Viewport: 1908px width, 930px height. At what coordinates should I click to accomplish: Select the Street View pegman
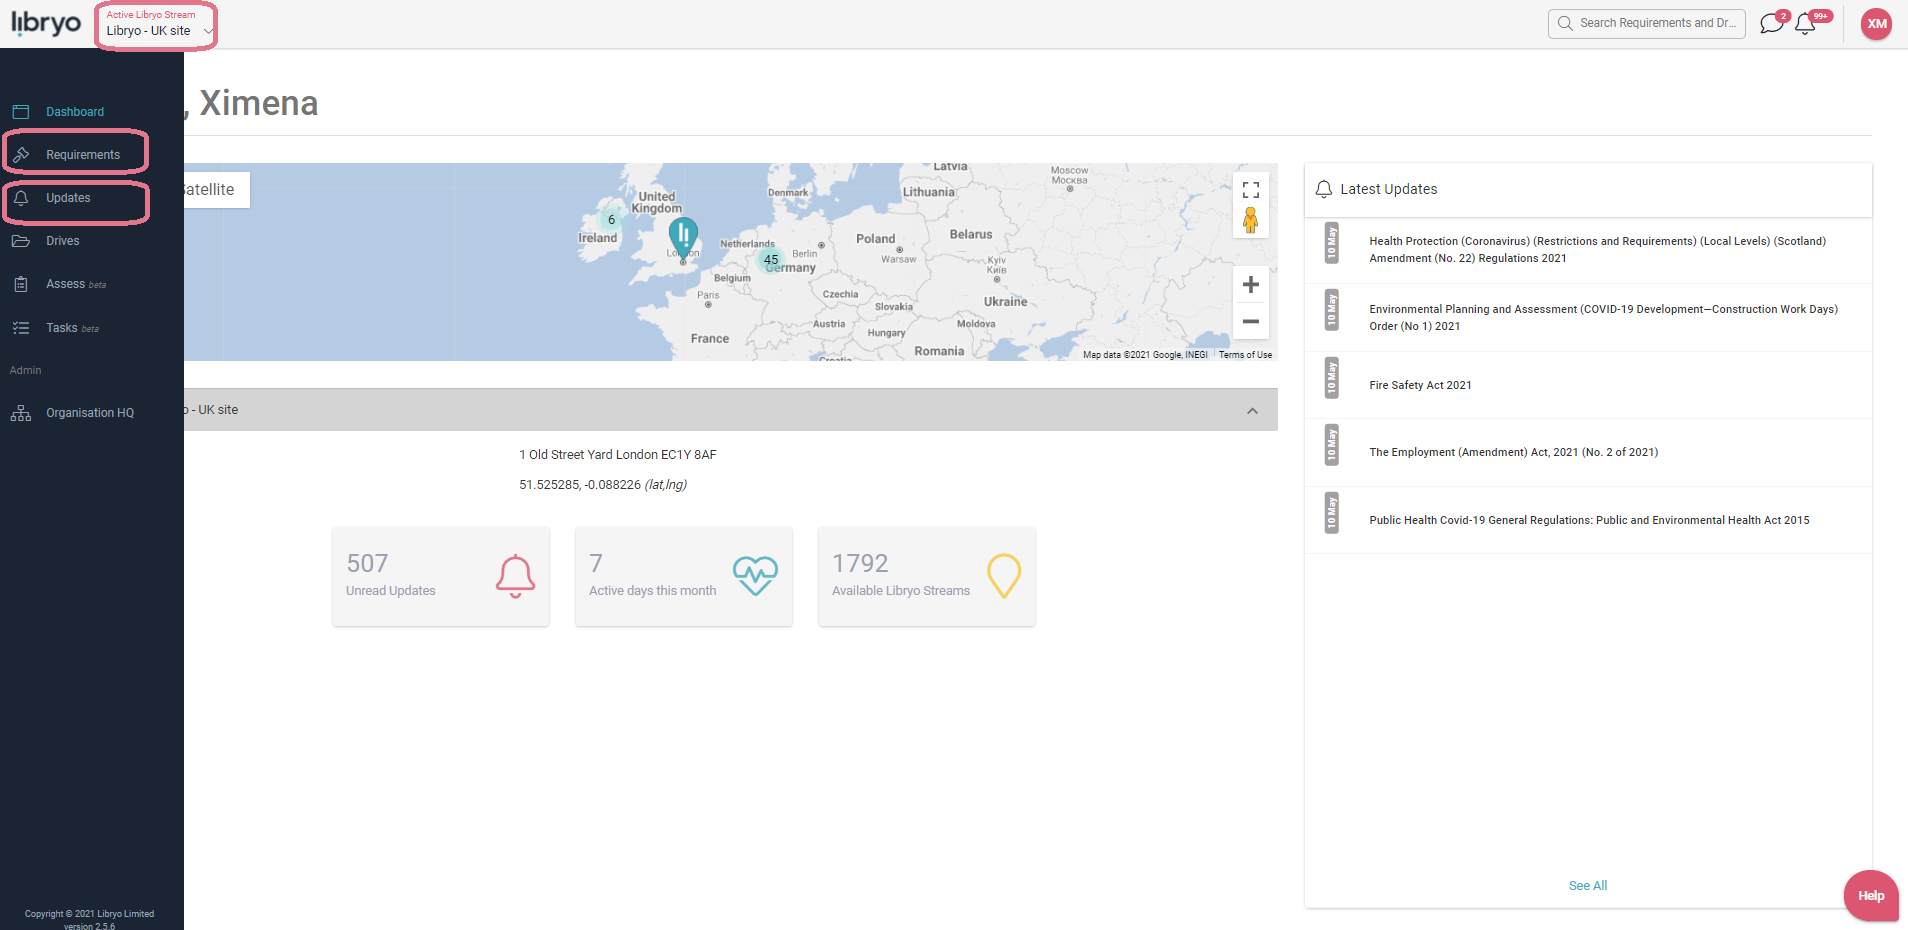[1250, 221]
